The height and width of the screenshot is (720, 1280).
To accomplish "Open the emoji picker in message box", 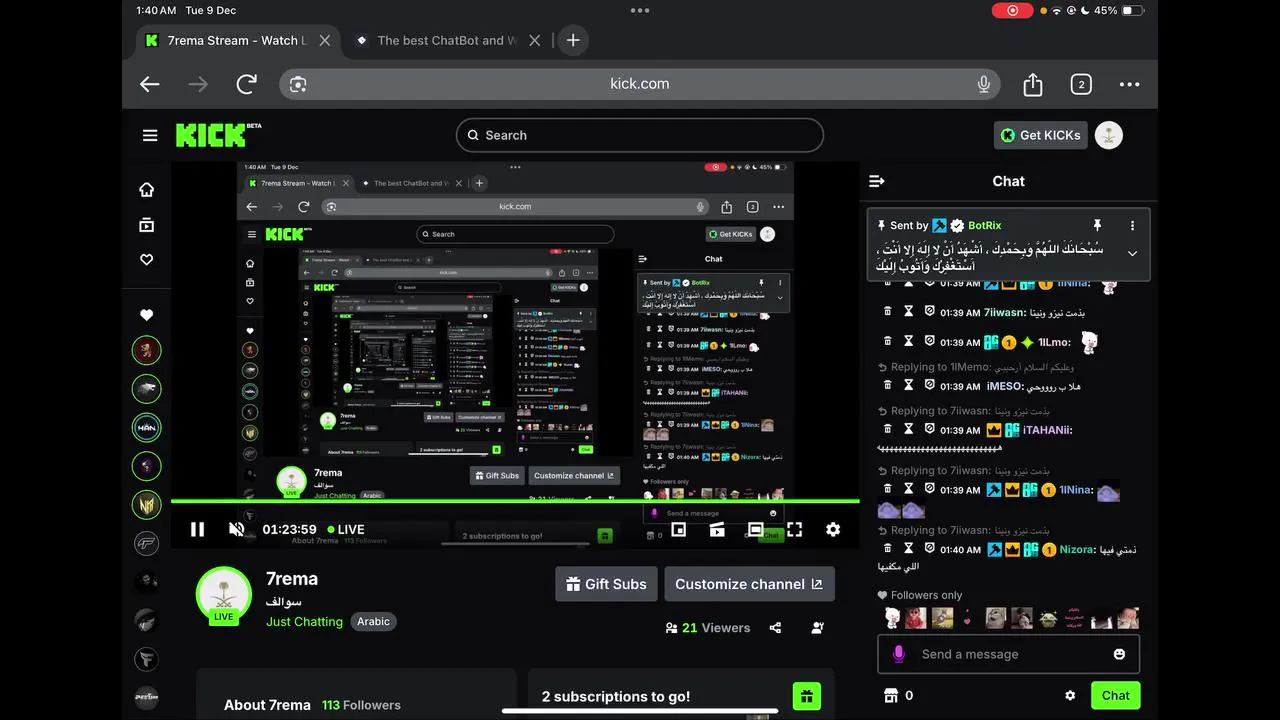I will point(1119,654).
